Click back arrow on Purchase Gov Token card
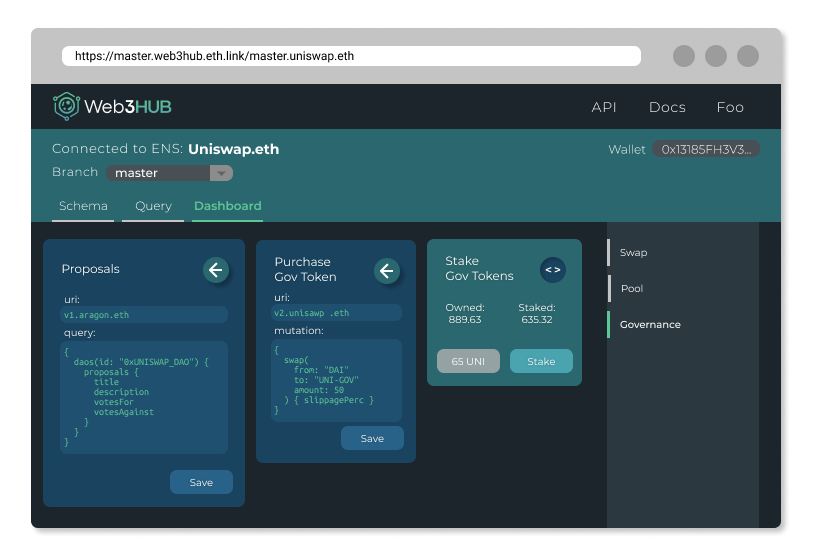 [387, 270]
